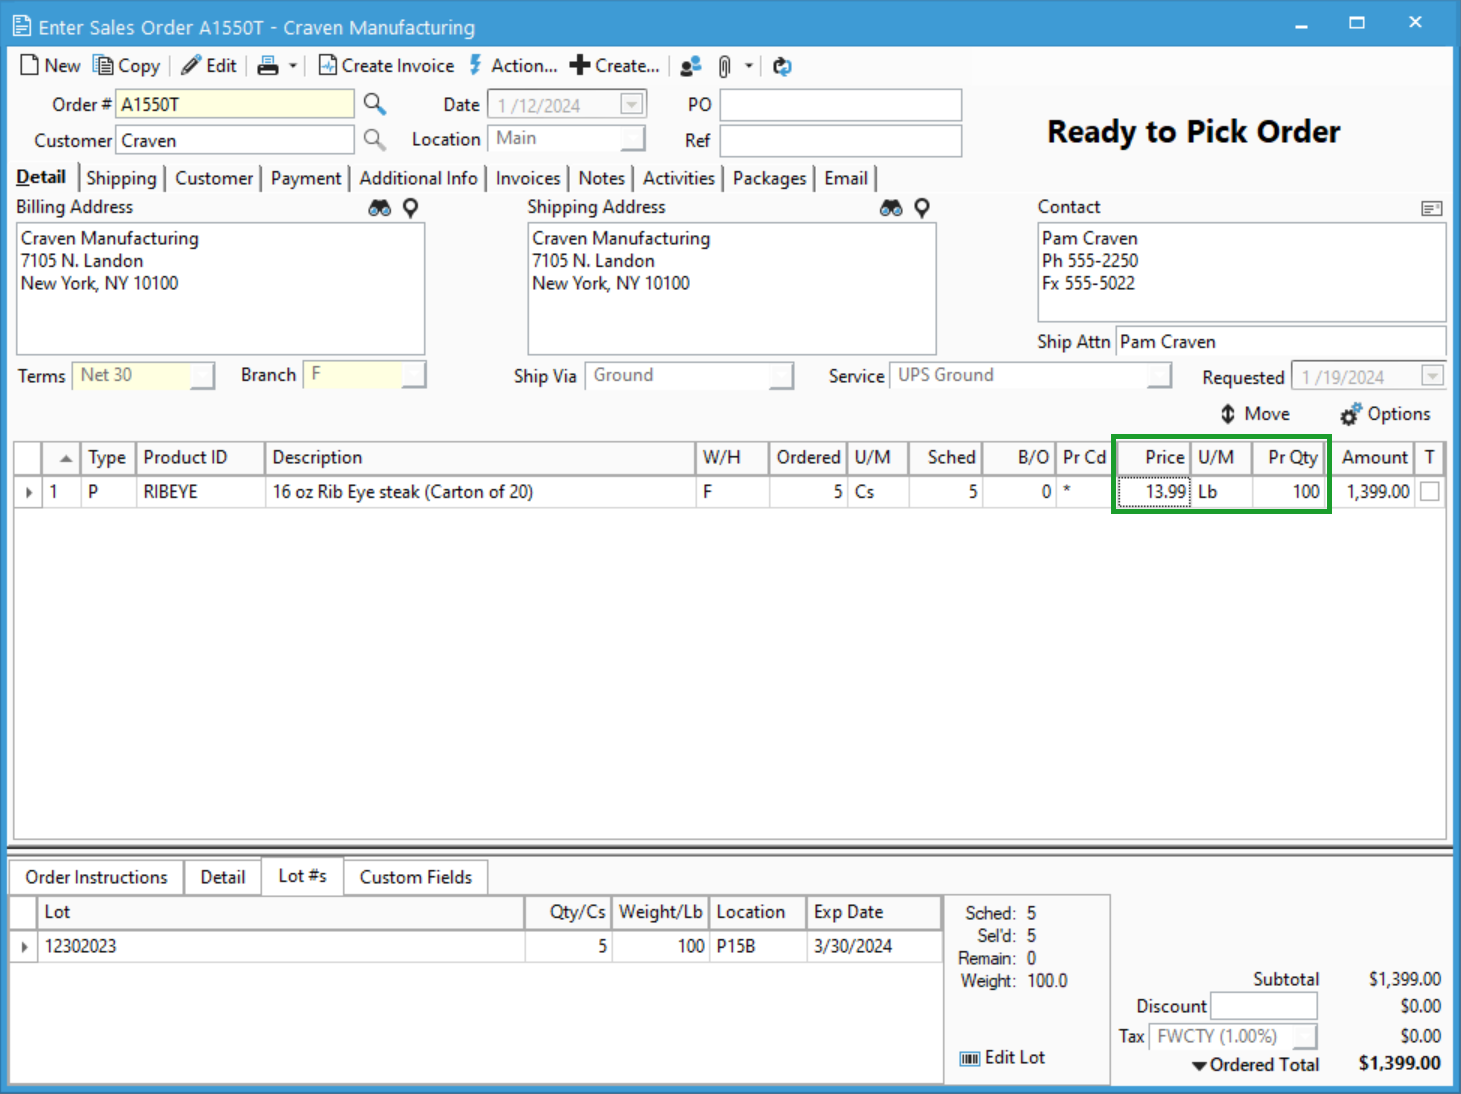Screen dimensions: 1461x1094
Task: Click the paperclip attachments icon
Action: [x=724, y=66]
